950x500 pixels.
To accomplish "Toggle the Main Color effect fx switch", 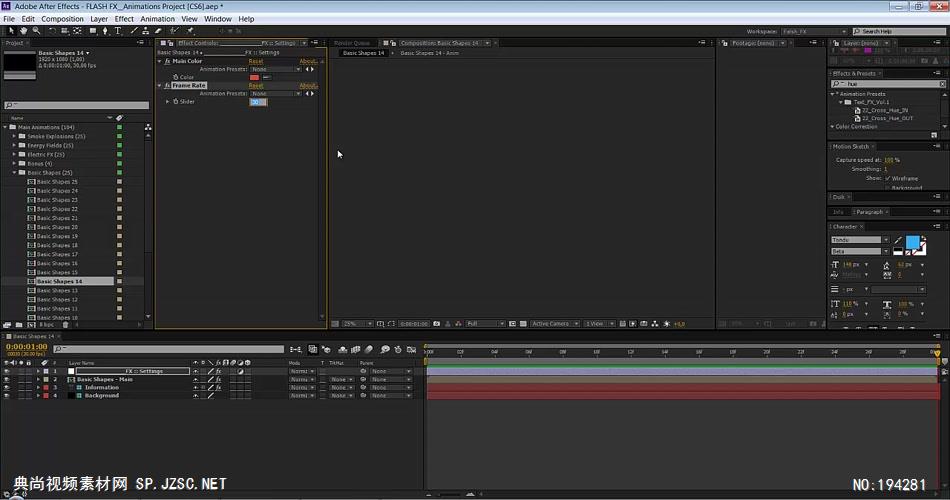I will [167, 61].
